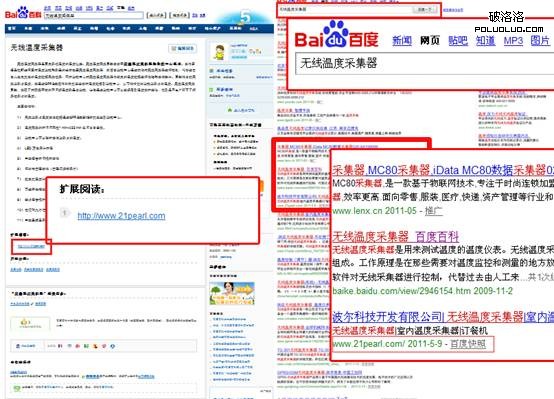This screenshot has width=554, height=399.
Task: Click the first share icon in the share bar
Action: 60,346
